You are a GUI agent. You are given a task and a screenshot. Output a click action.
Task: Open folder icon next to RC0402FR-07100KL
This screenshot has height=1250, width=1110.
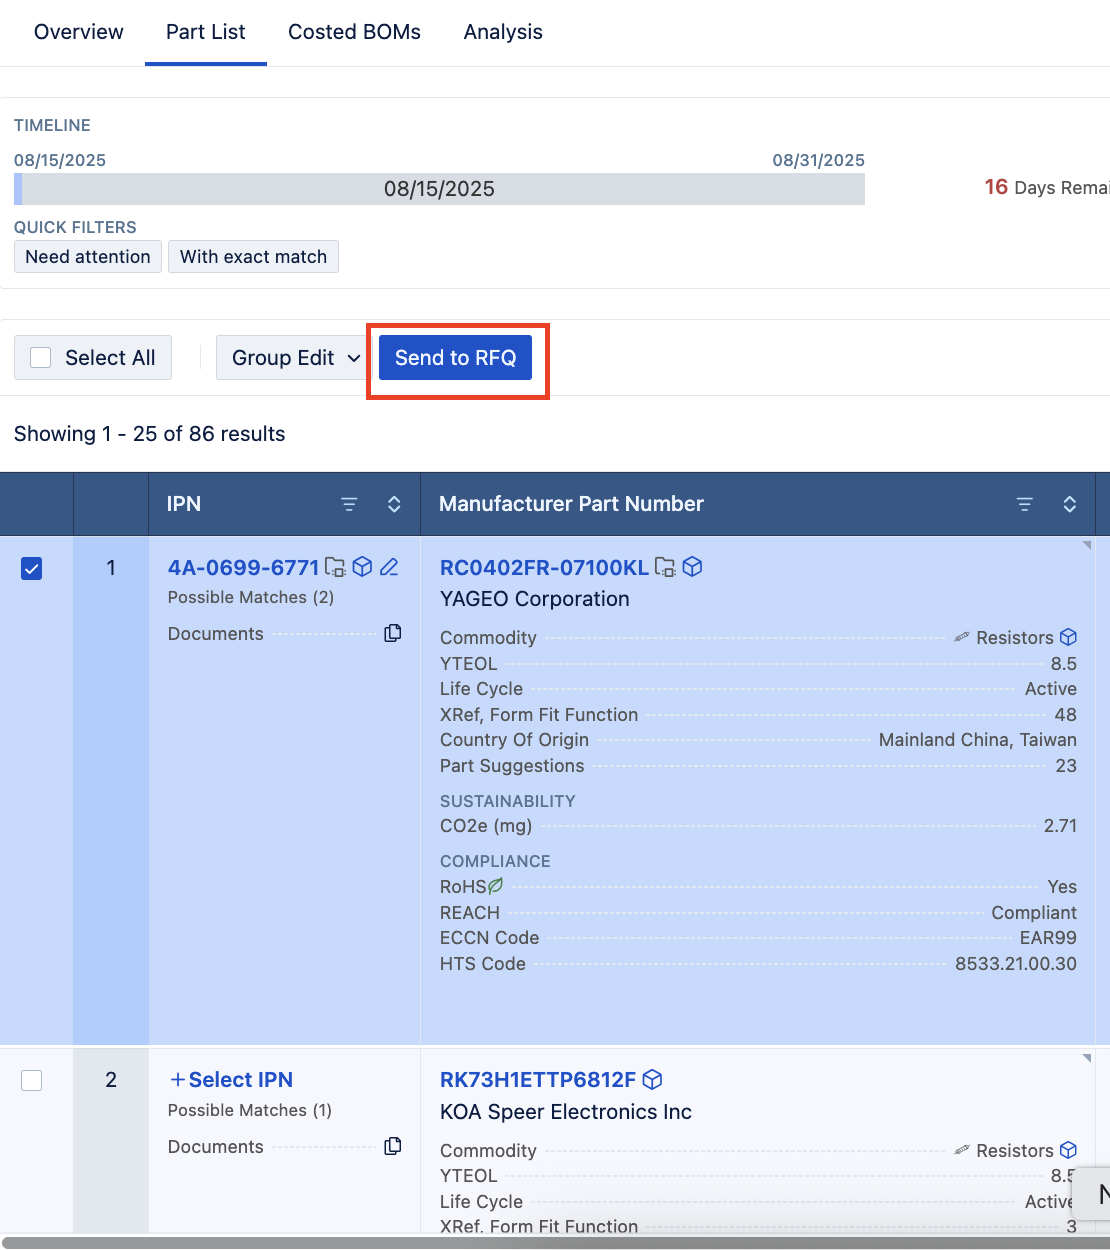click(665, 567)
